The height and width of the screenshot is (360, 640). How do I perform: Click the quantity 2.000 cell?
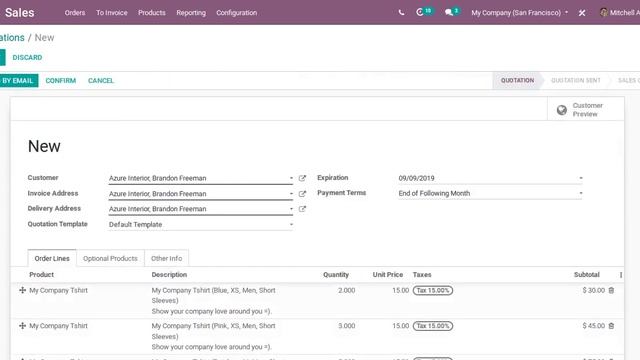pyautogui.click(x=347, y=290)
